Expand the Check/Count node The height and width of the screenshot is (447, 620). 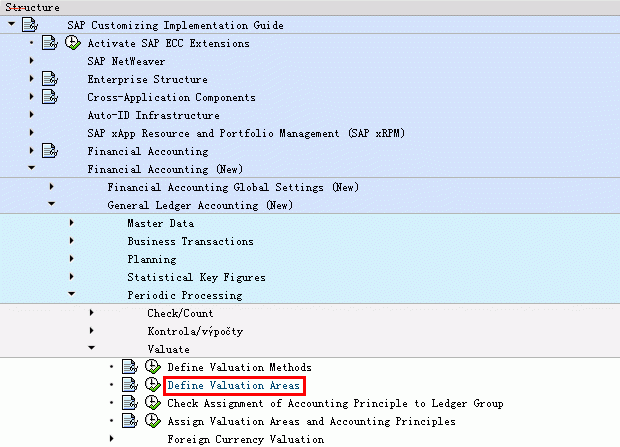click(x=92, y=313)
